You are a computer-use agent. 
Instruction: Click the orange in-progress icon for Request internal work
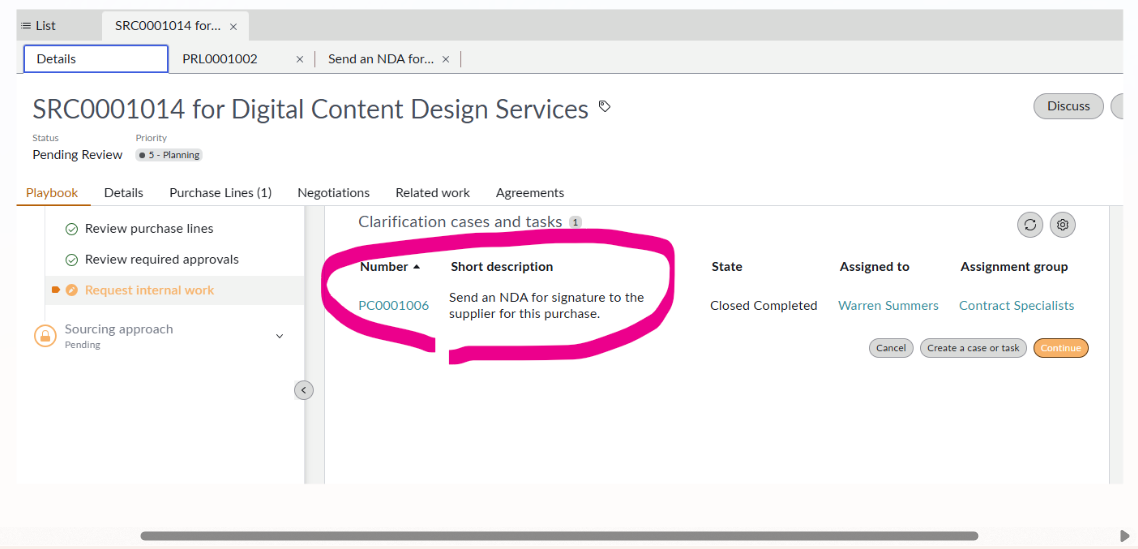71,290
